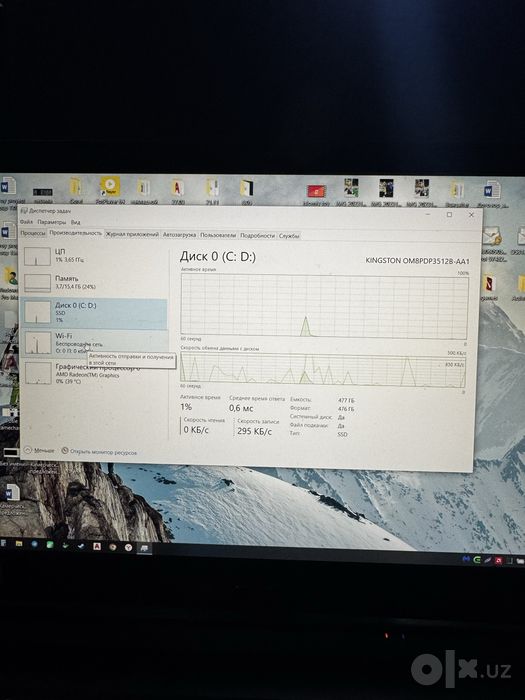Open the Вид menu
The width and height of the screenshot is (525, 700).
point(75,222)
